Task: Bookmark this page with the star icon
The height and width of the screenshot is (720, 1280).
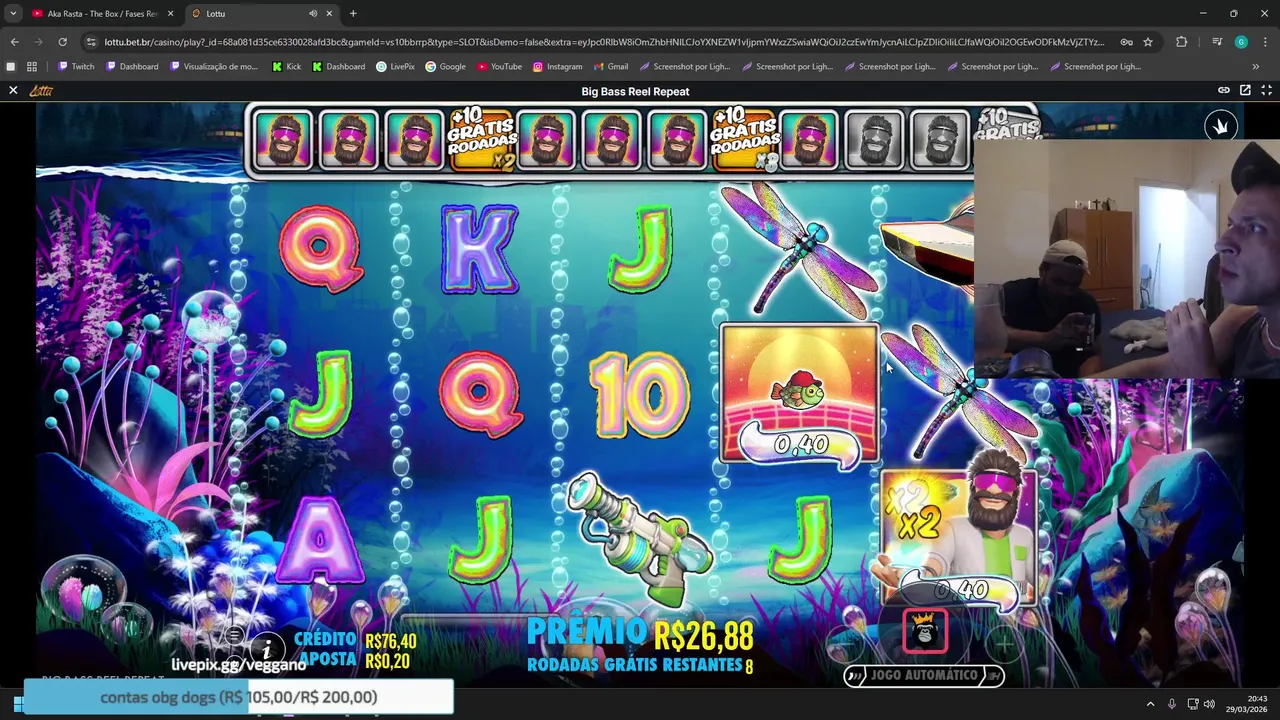Action: [x=1148, y=42]
